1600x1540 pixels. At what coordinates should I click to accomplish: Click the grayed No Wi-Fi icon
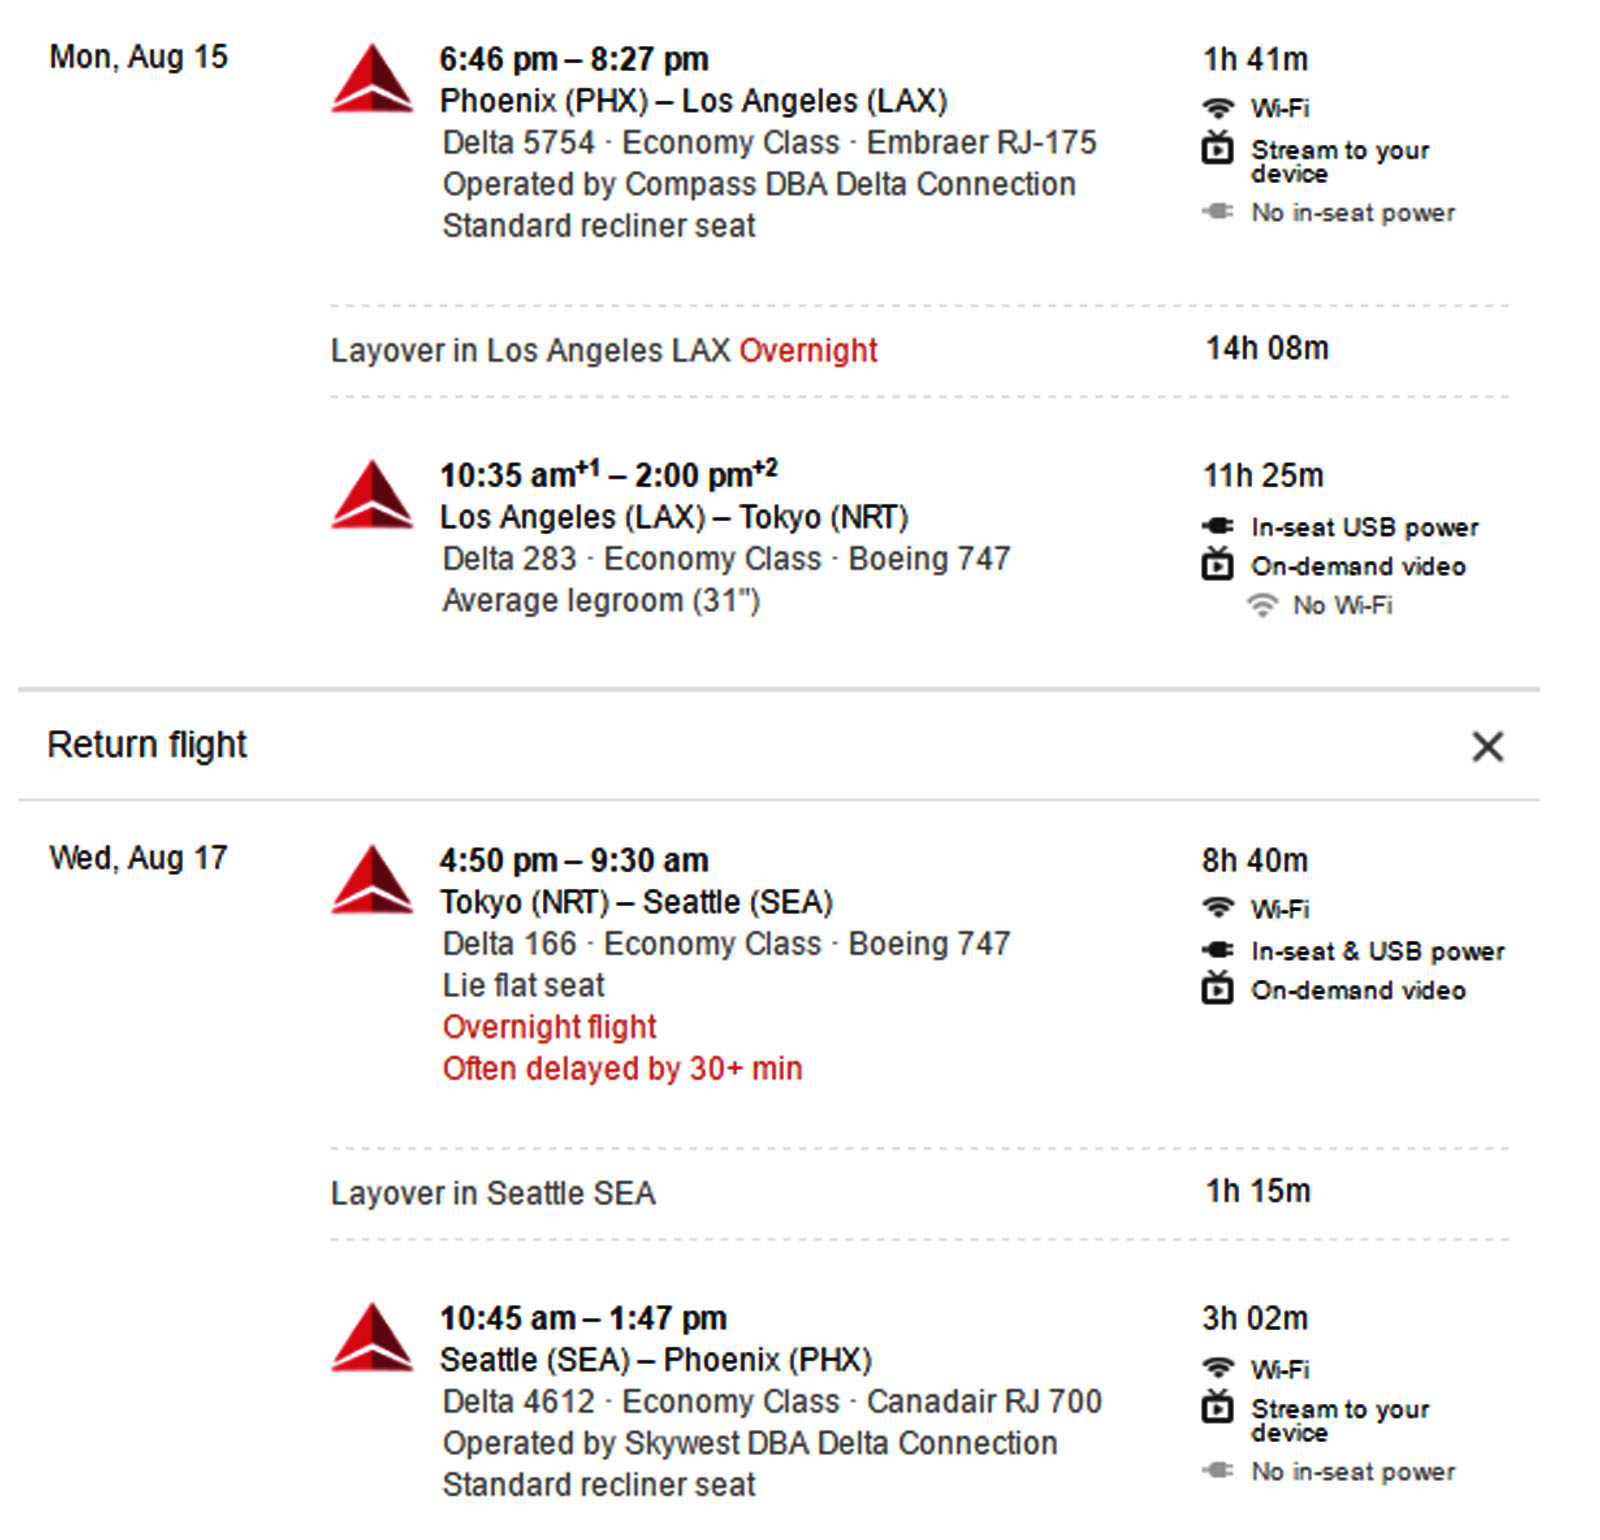point(1262,605)
